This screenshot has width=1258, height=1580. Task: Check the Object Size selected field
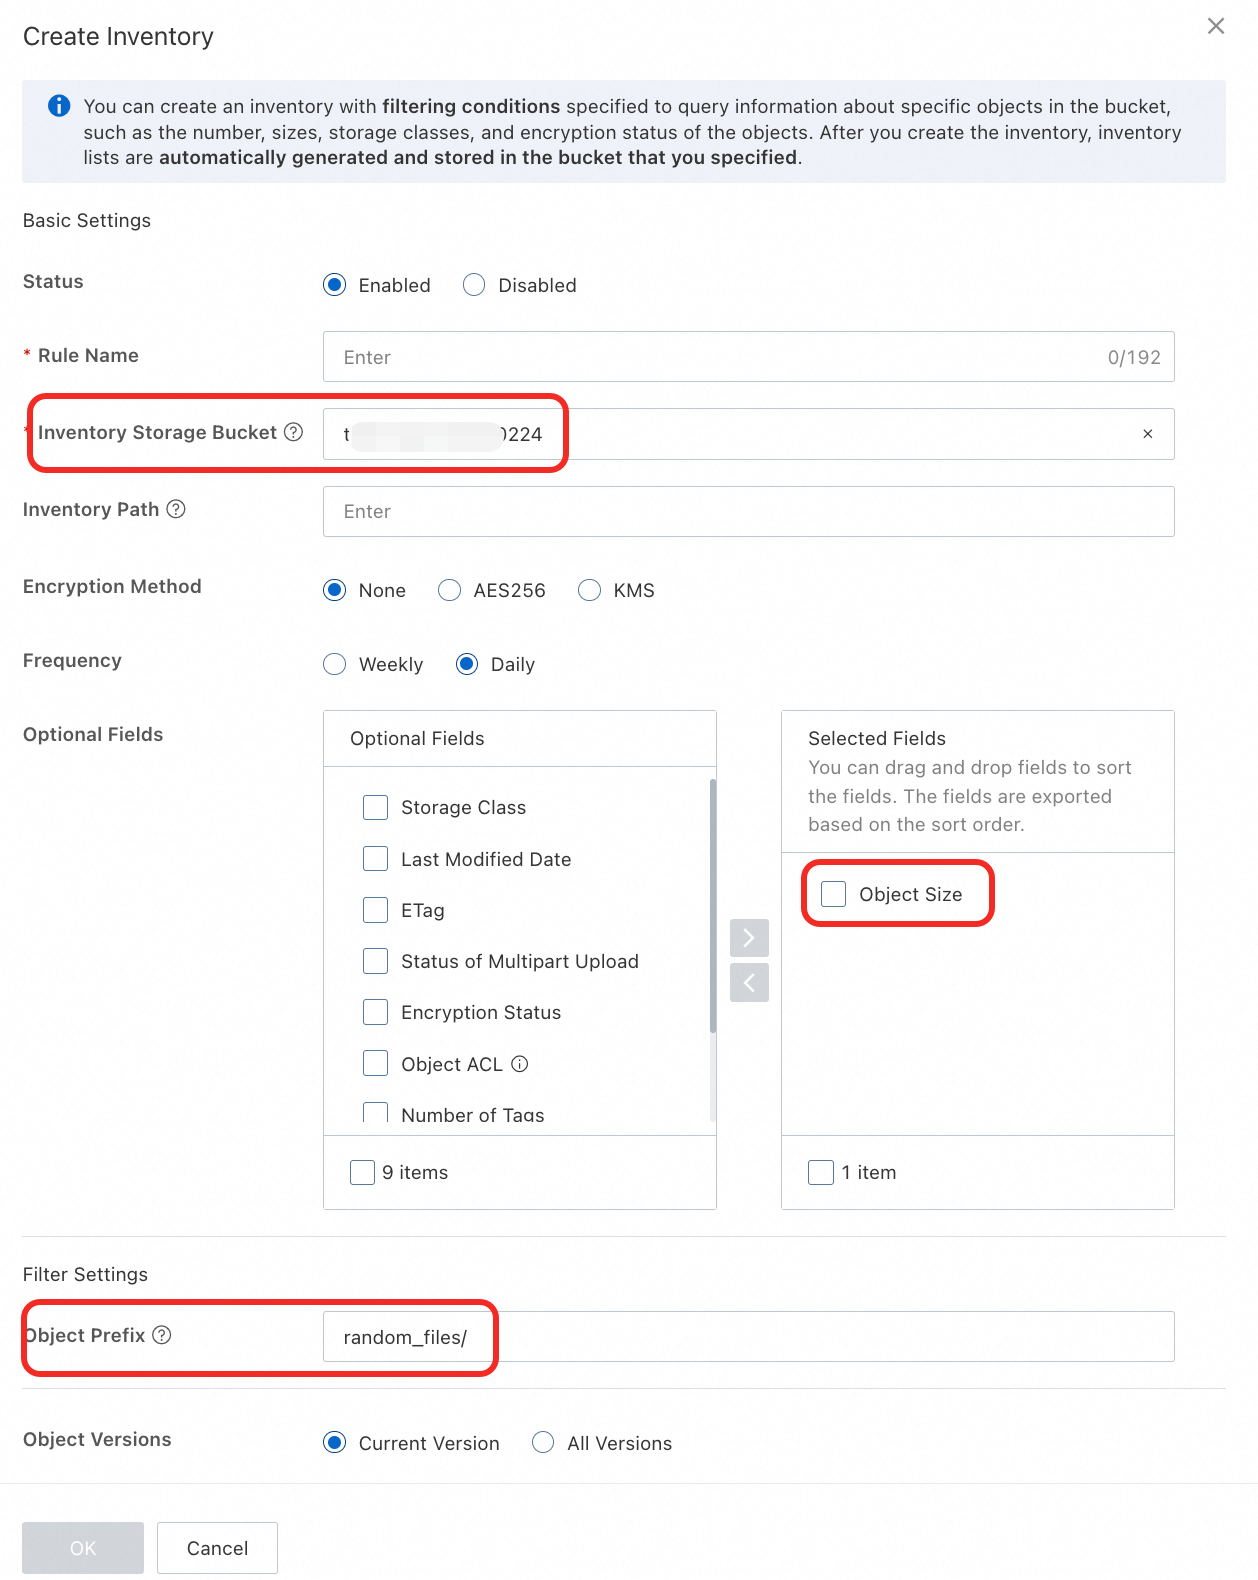click(833, 894)
